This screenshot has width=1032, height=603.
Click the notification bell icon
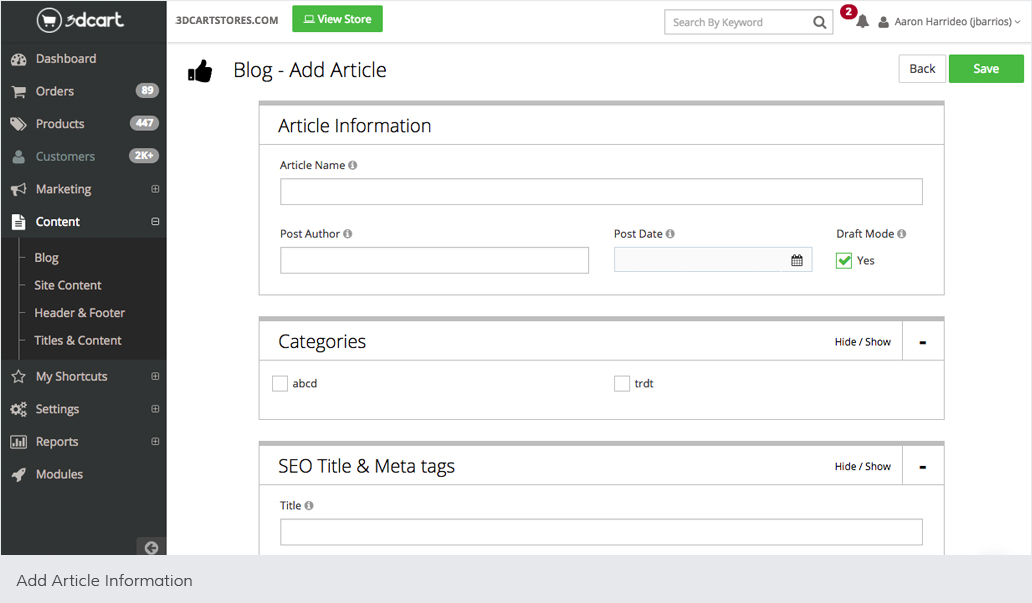point(862,22)
